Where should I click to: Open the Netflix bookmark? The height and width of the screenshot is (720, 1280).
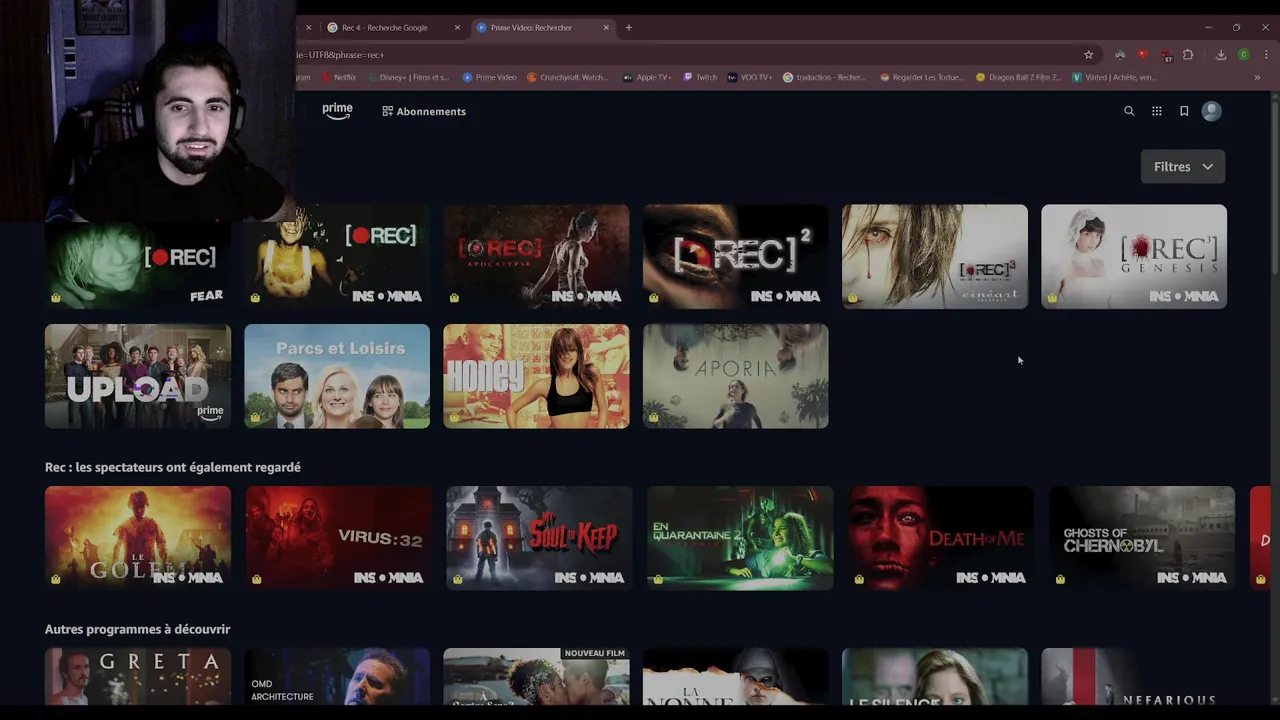pos(339,77)
